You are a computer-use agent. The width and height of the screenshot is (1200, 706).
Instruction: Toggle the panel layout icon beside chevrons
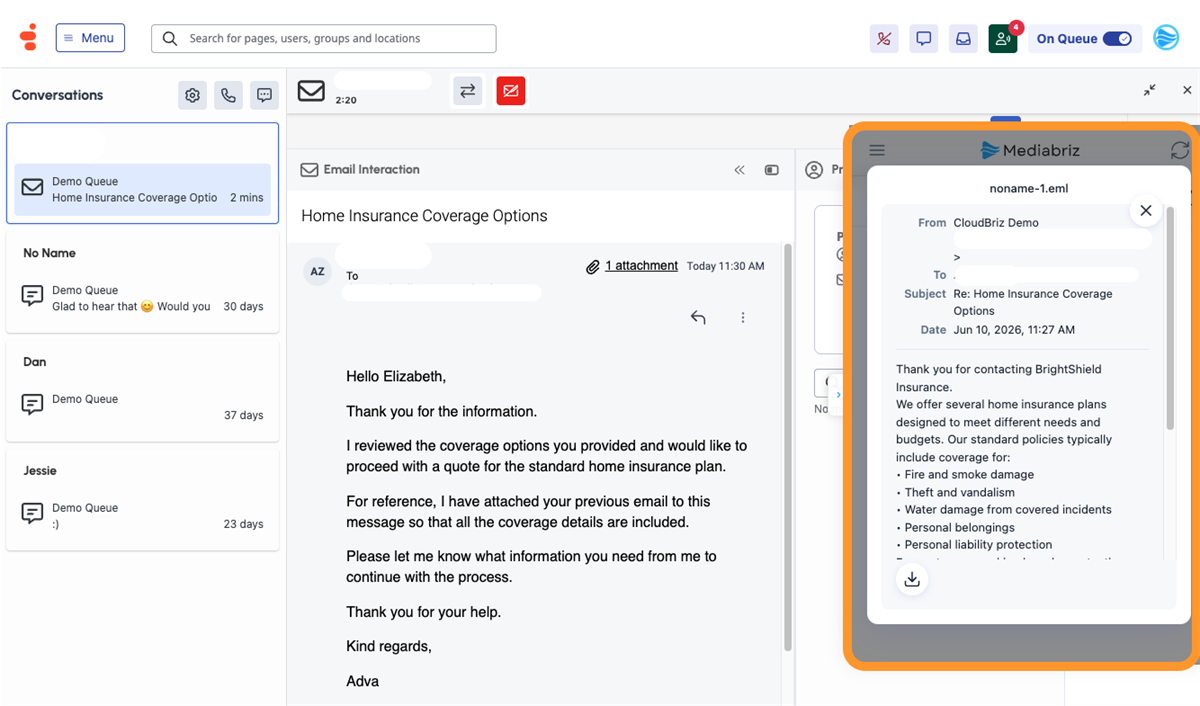pyautogui.click(x=772, y=170)
